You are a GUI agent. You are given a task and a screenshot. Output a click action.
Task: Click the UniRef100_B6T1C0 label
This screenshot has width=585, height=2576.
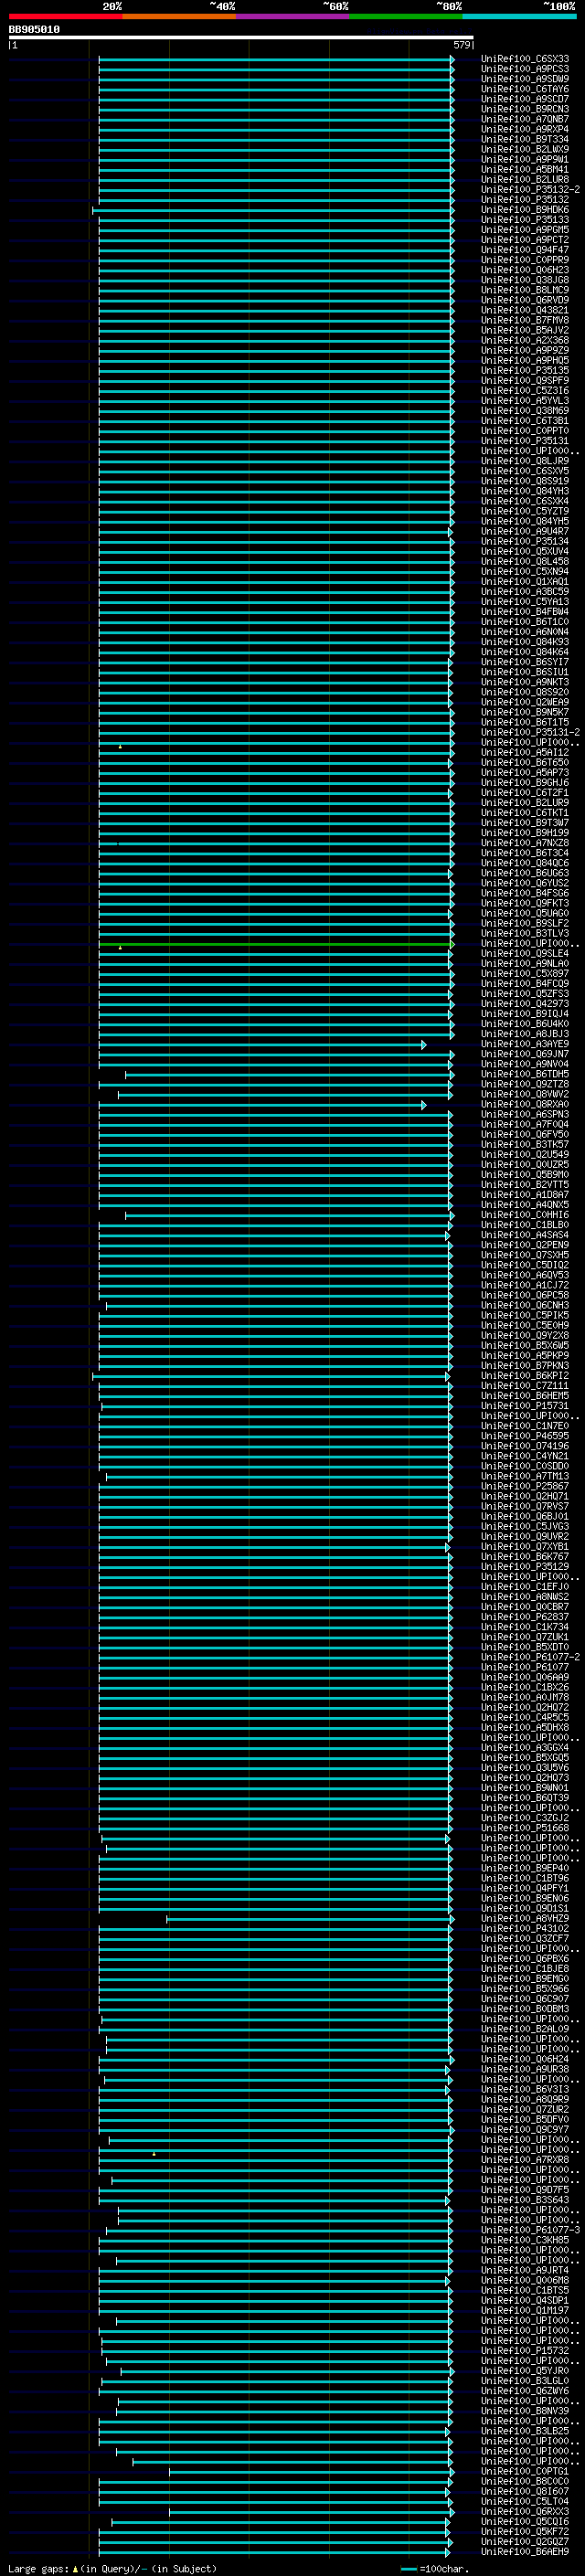[525, 622]
